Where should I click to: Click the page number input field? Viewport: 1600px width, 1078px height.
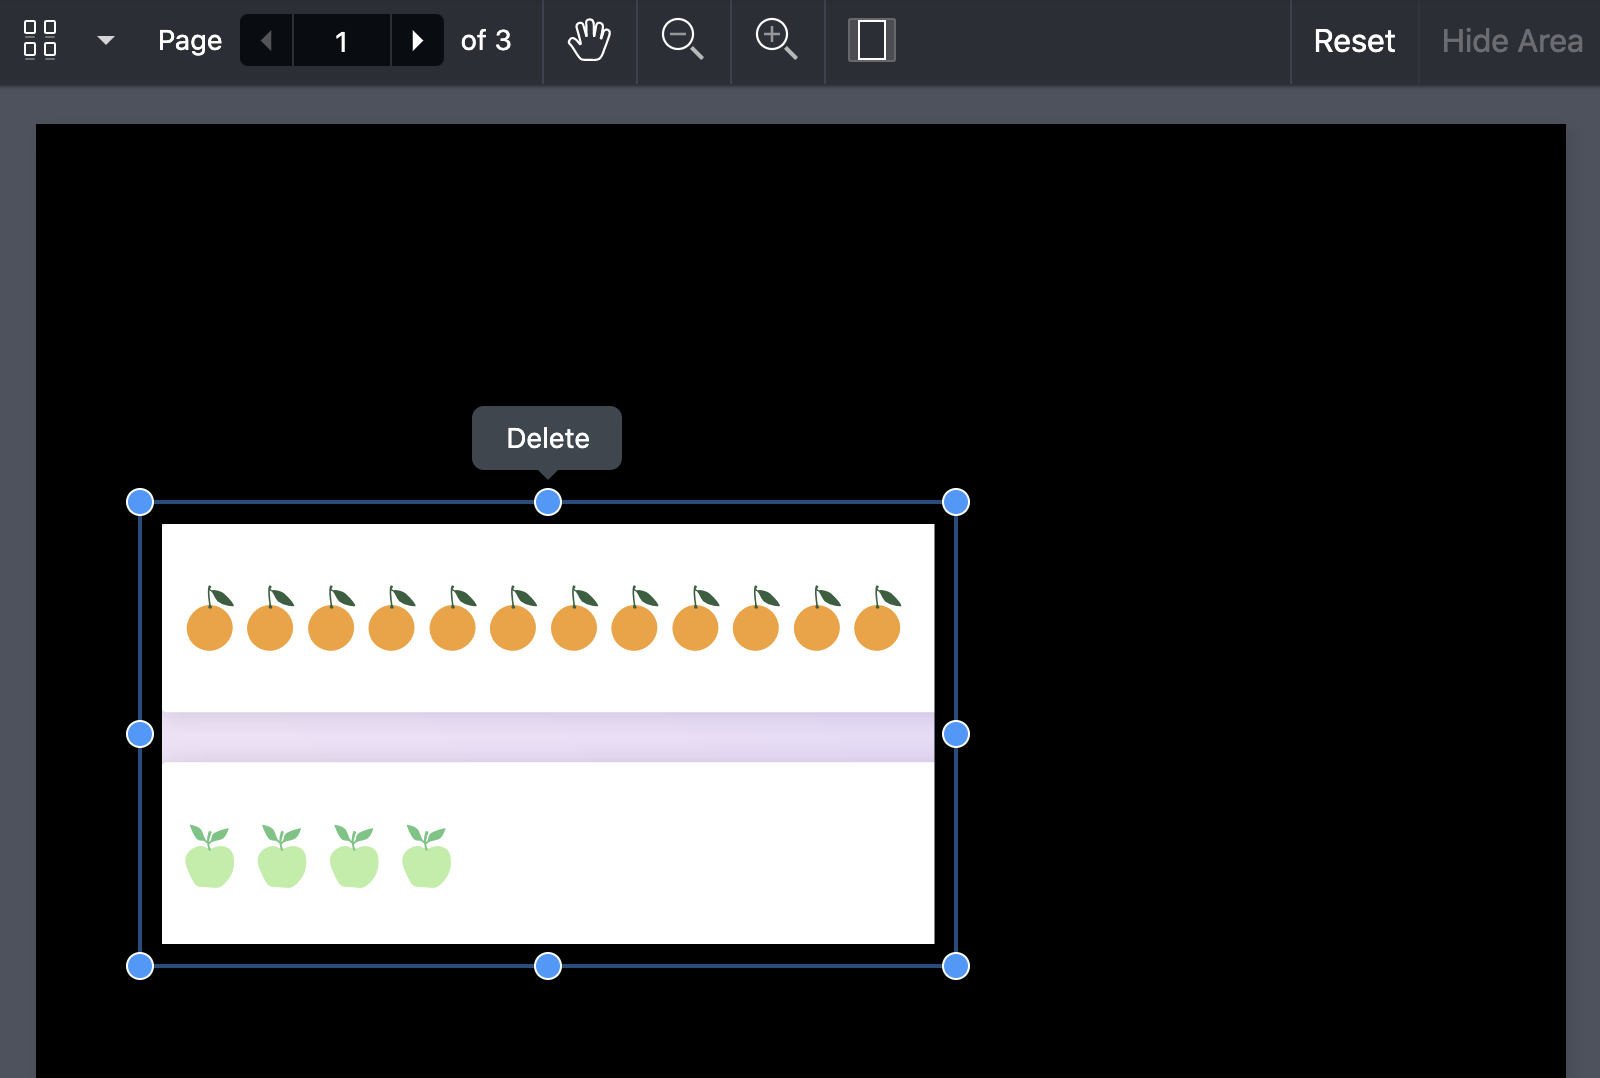click(x=341, y=41)
